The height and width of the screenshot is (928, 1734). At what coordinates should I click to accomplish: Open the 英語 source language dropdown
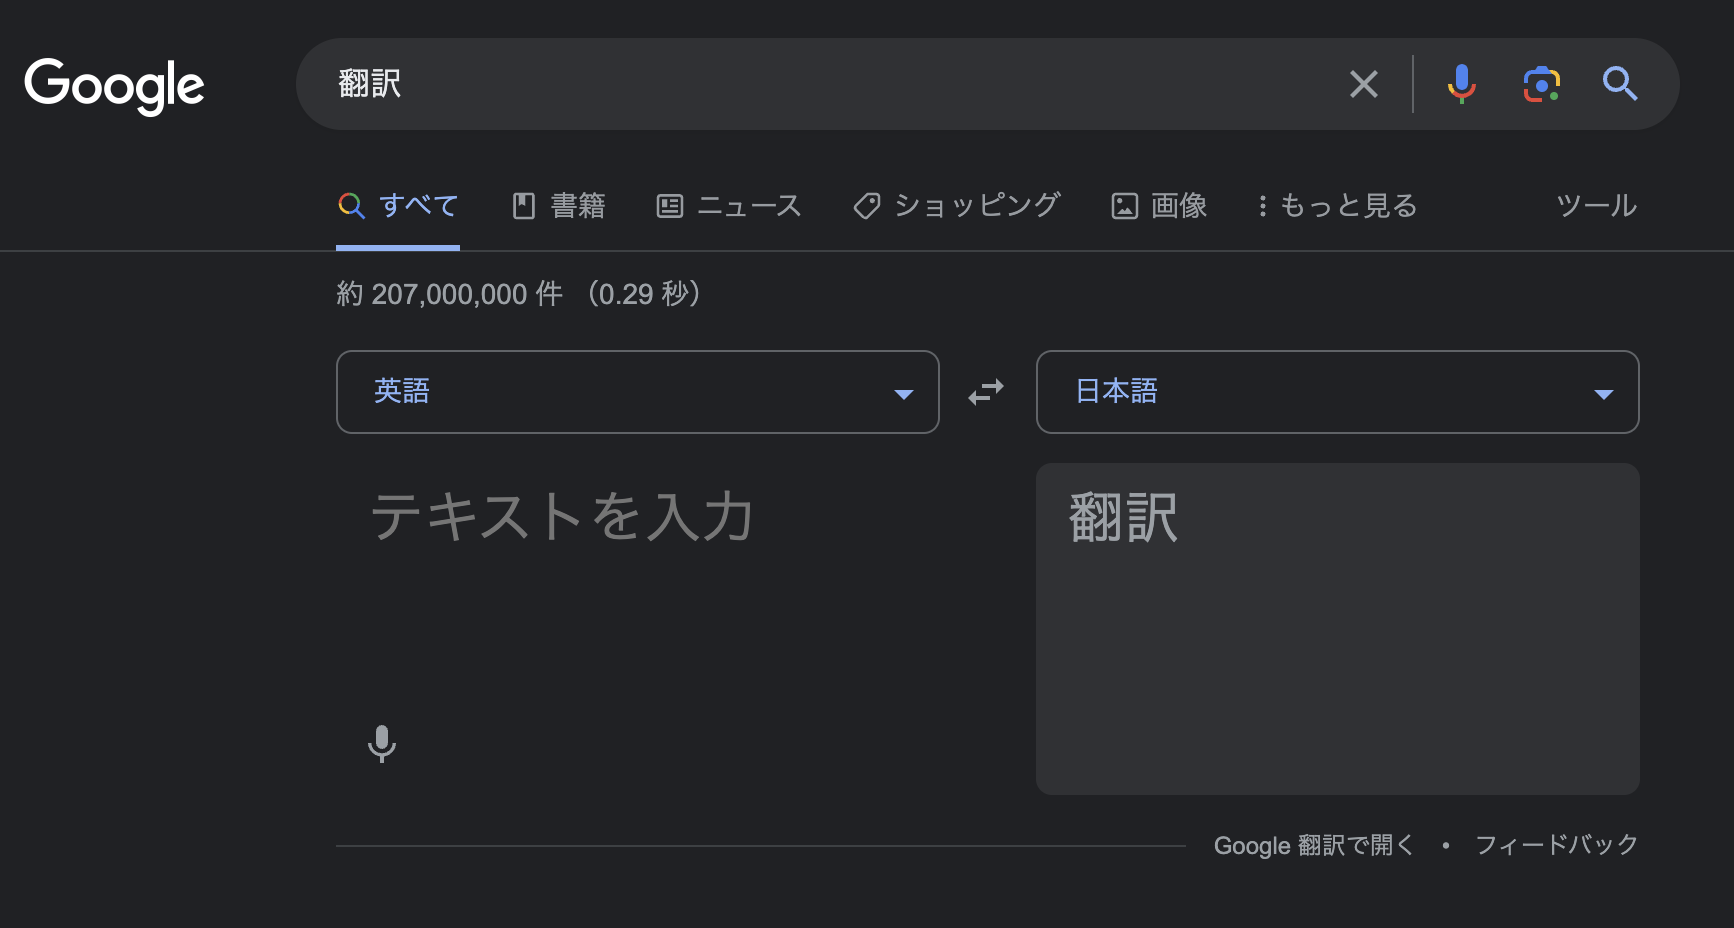tap(637, 392)
